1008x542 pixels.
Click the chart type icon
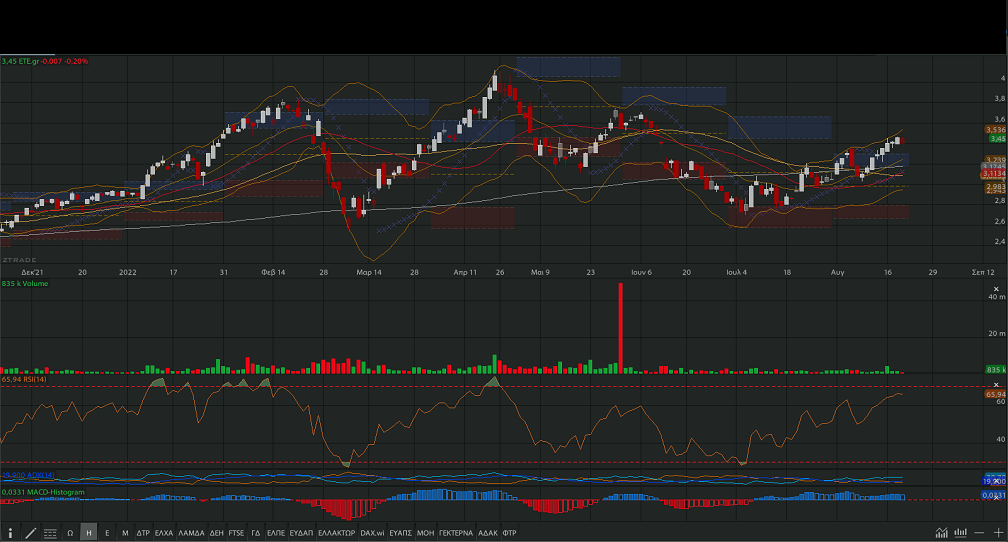[941, 533]
